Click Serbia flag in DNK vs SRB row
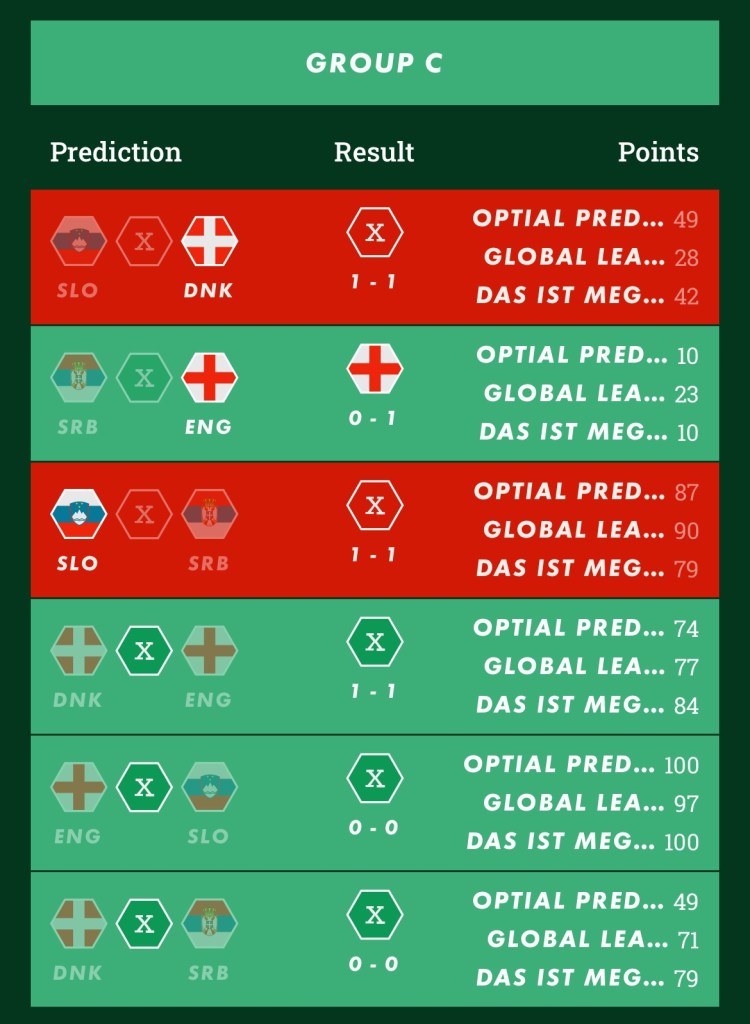 click(209, 923)
